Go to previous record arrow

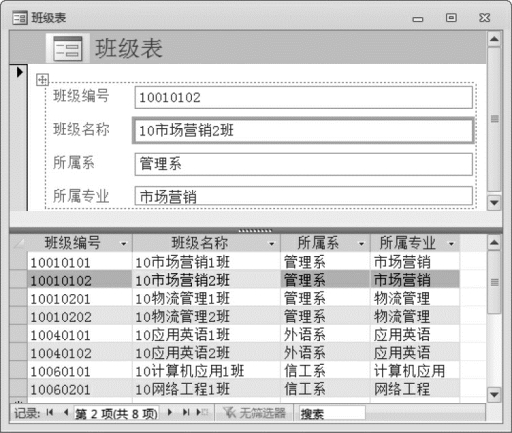[66, 412]
